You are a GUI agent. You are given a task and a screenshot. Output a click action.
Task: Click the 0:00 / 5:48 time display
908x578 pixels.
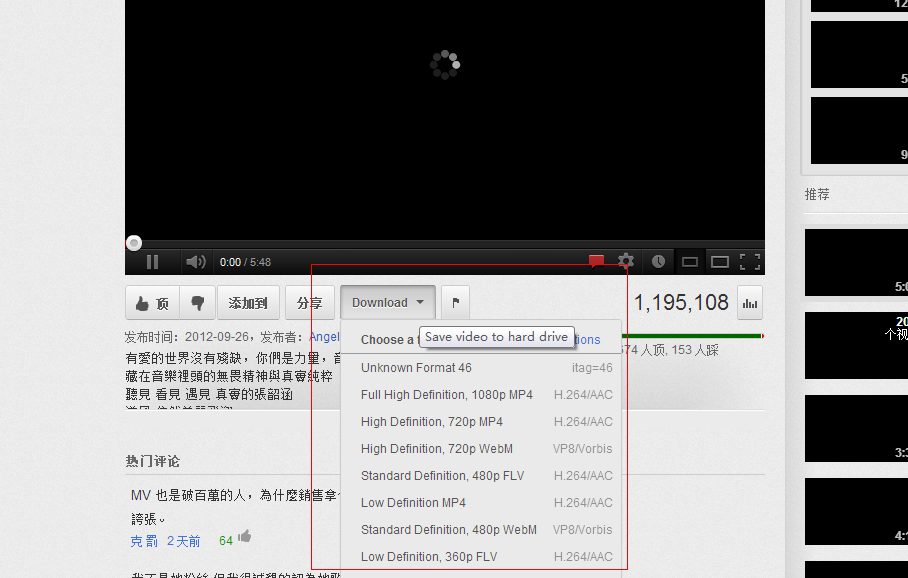tap(246, 262)
